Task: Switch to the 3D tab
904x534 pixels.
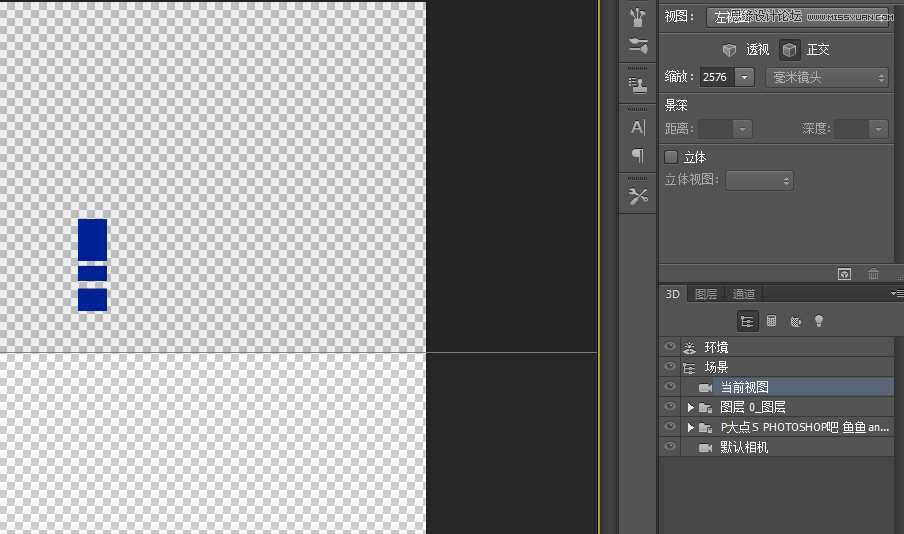Action: tap(672, 294)
